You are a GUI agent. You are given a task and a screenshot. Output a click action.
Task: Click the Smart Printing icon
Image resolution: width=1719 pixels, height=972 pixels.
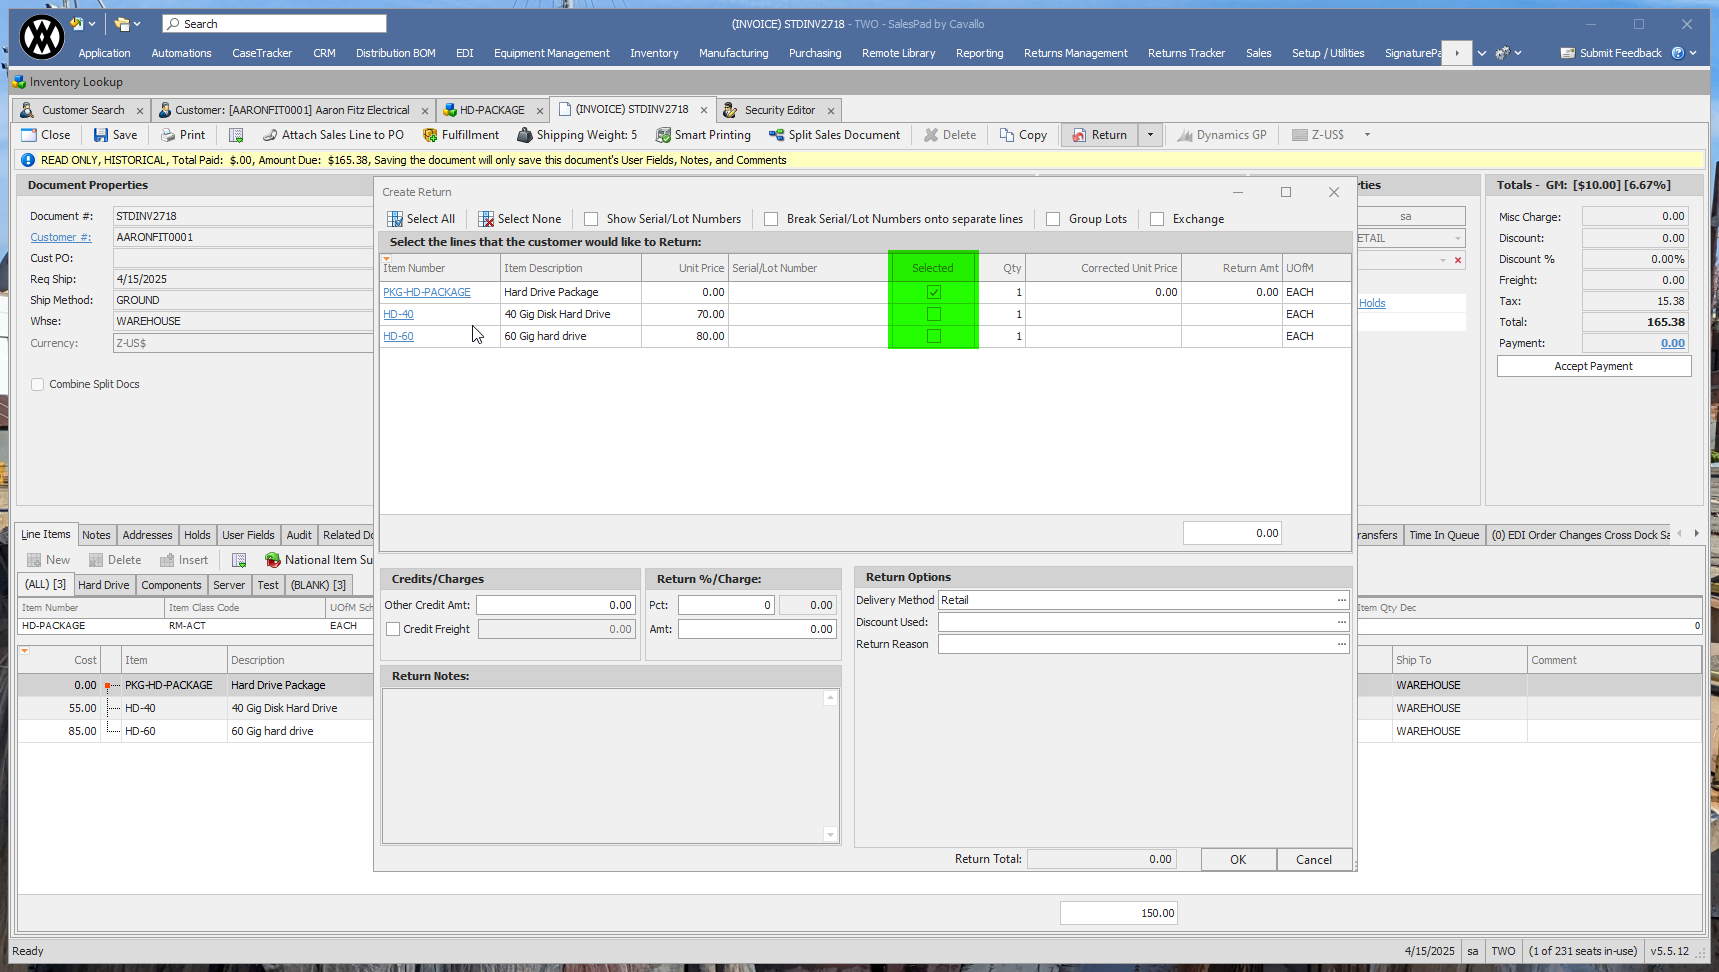663,135
